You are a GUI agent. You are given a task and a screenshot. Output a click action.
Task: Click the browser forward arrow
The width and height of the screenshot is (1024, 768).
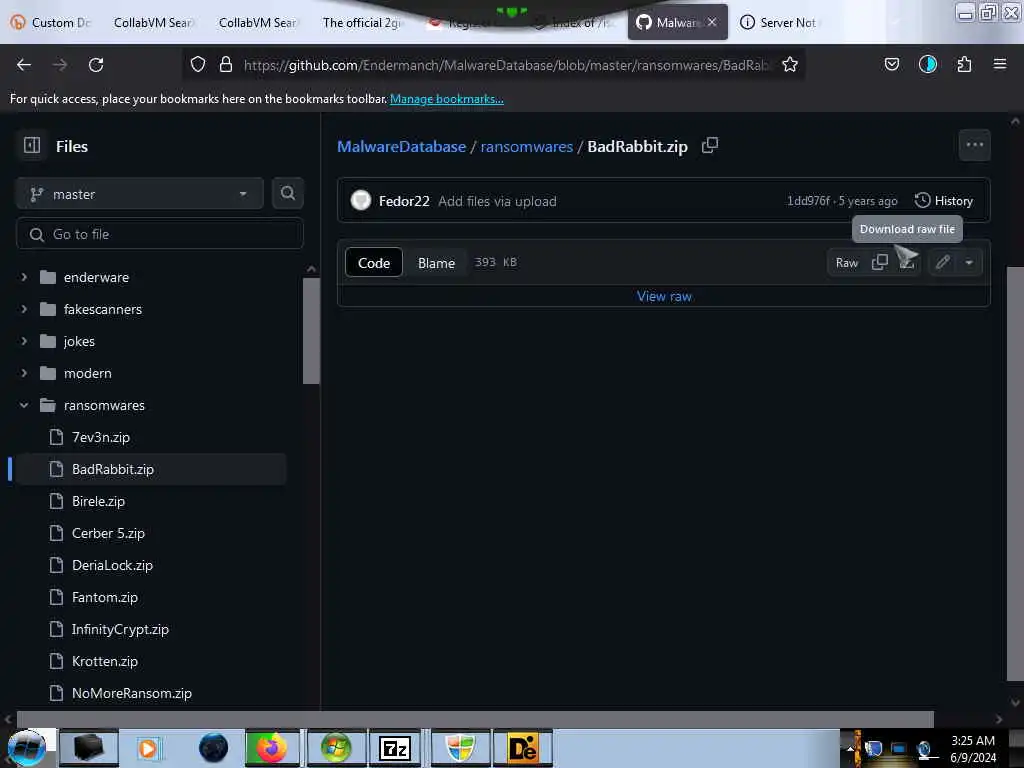[x=60, y=65]
